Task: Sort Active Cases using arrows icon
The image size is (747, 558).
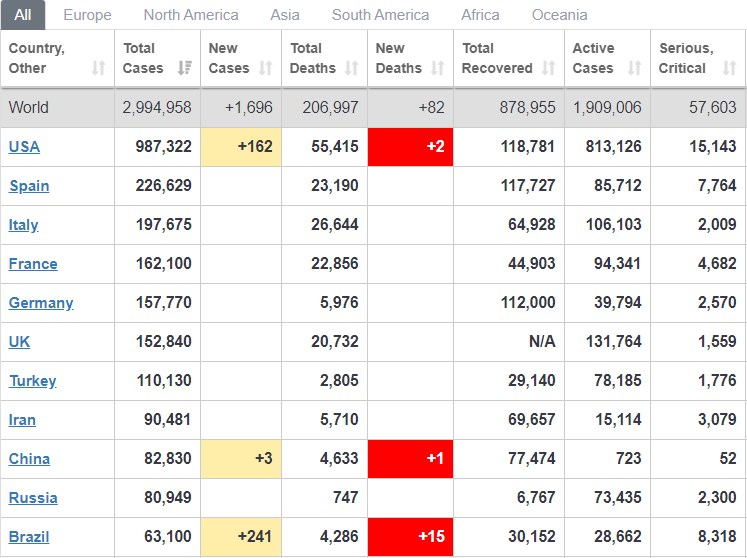Action: click(x=635, y=68)
